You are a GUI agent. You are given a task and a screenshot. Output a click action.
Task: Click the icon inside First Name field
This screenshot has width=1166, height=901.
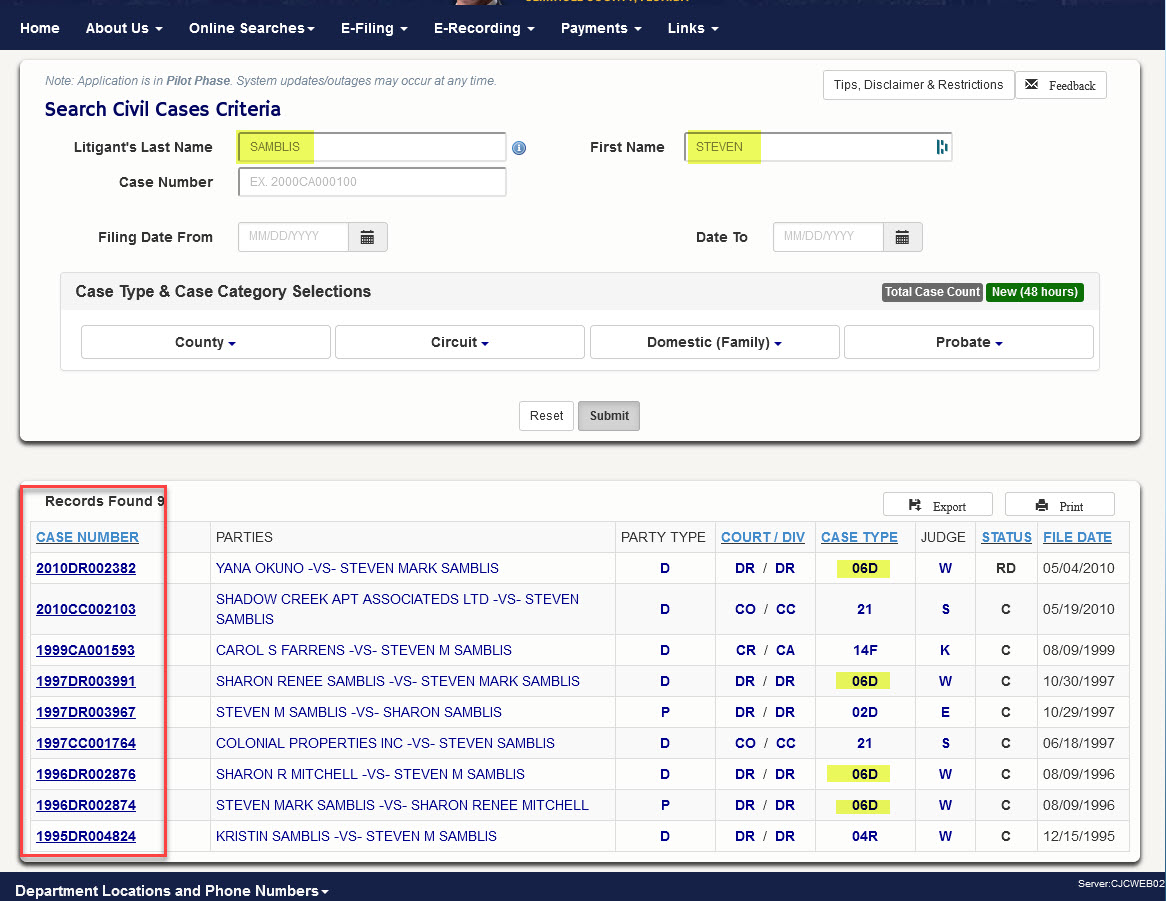(941, 147)
